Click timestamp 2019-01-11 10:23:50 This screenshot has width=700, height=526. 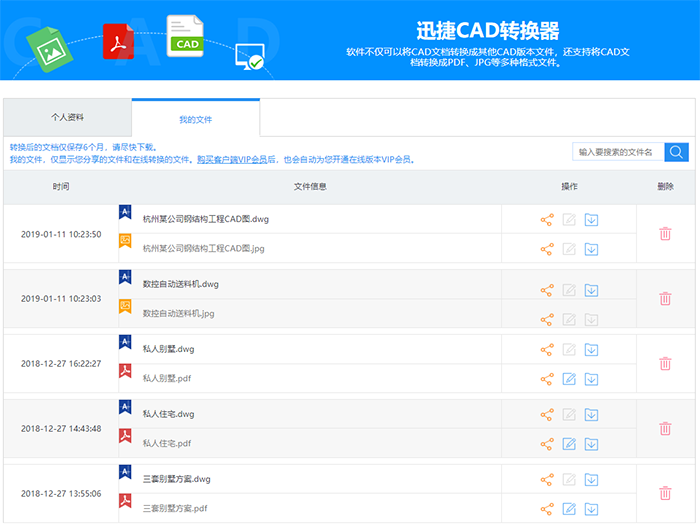pos(61,234)
